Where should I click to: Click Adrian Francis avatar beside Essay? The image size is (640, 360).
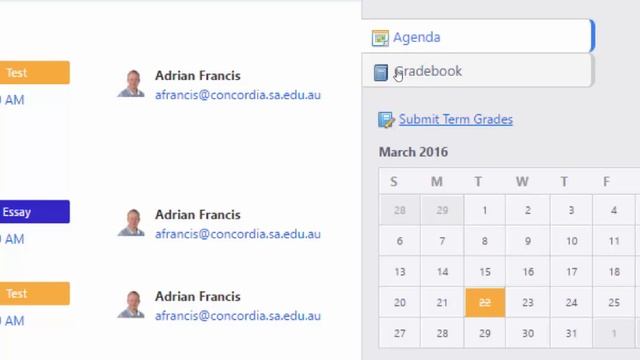131,223
